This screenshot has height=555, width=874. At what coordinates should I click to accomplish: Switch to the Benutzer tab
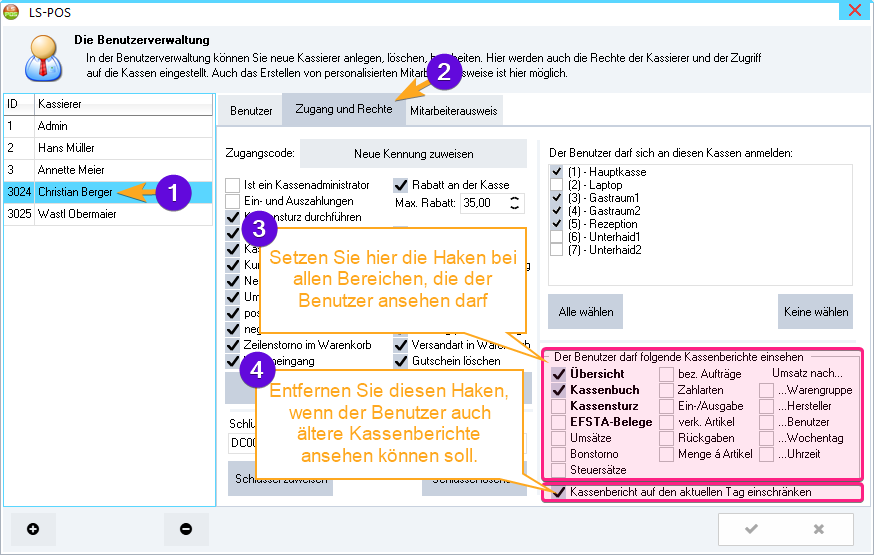251,111
